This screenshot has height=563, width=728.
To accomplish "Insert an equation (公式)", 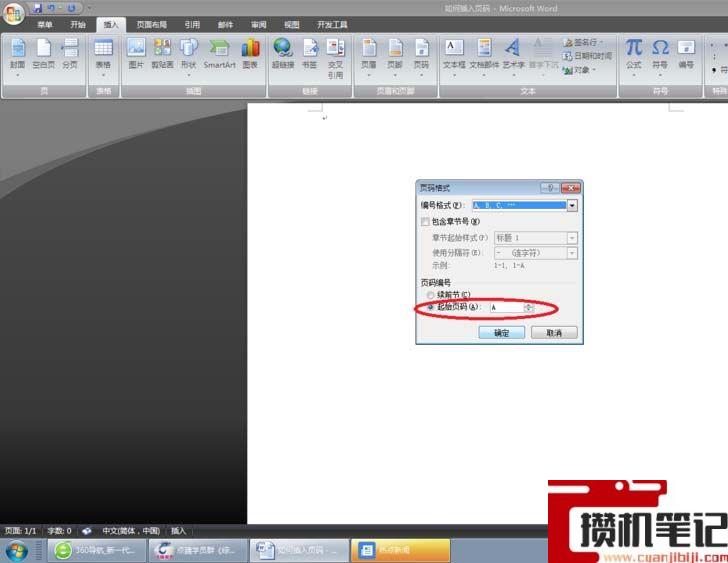I will click(x=634, y=57).
